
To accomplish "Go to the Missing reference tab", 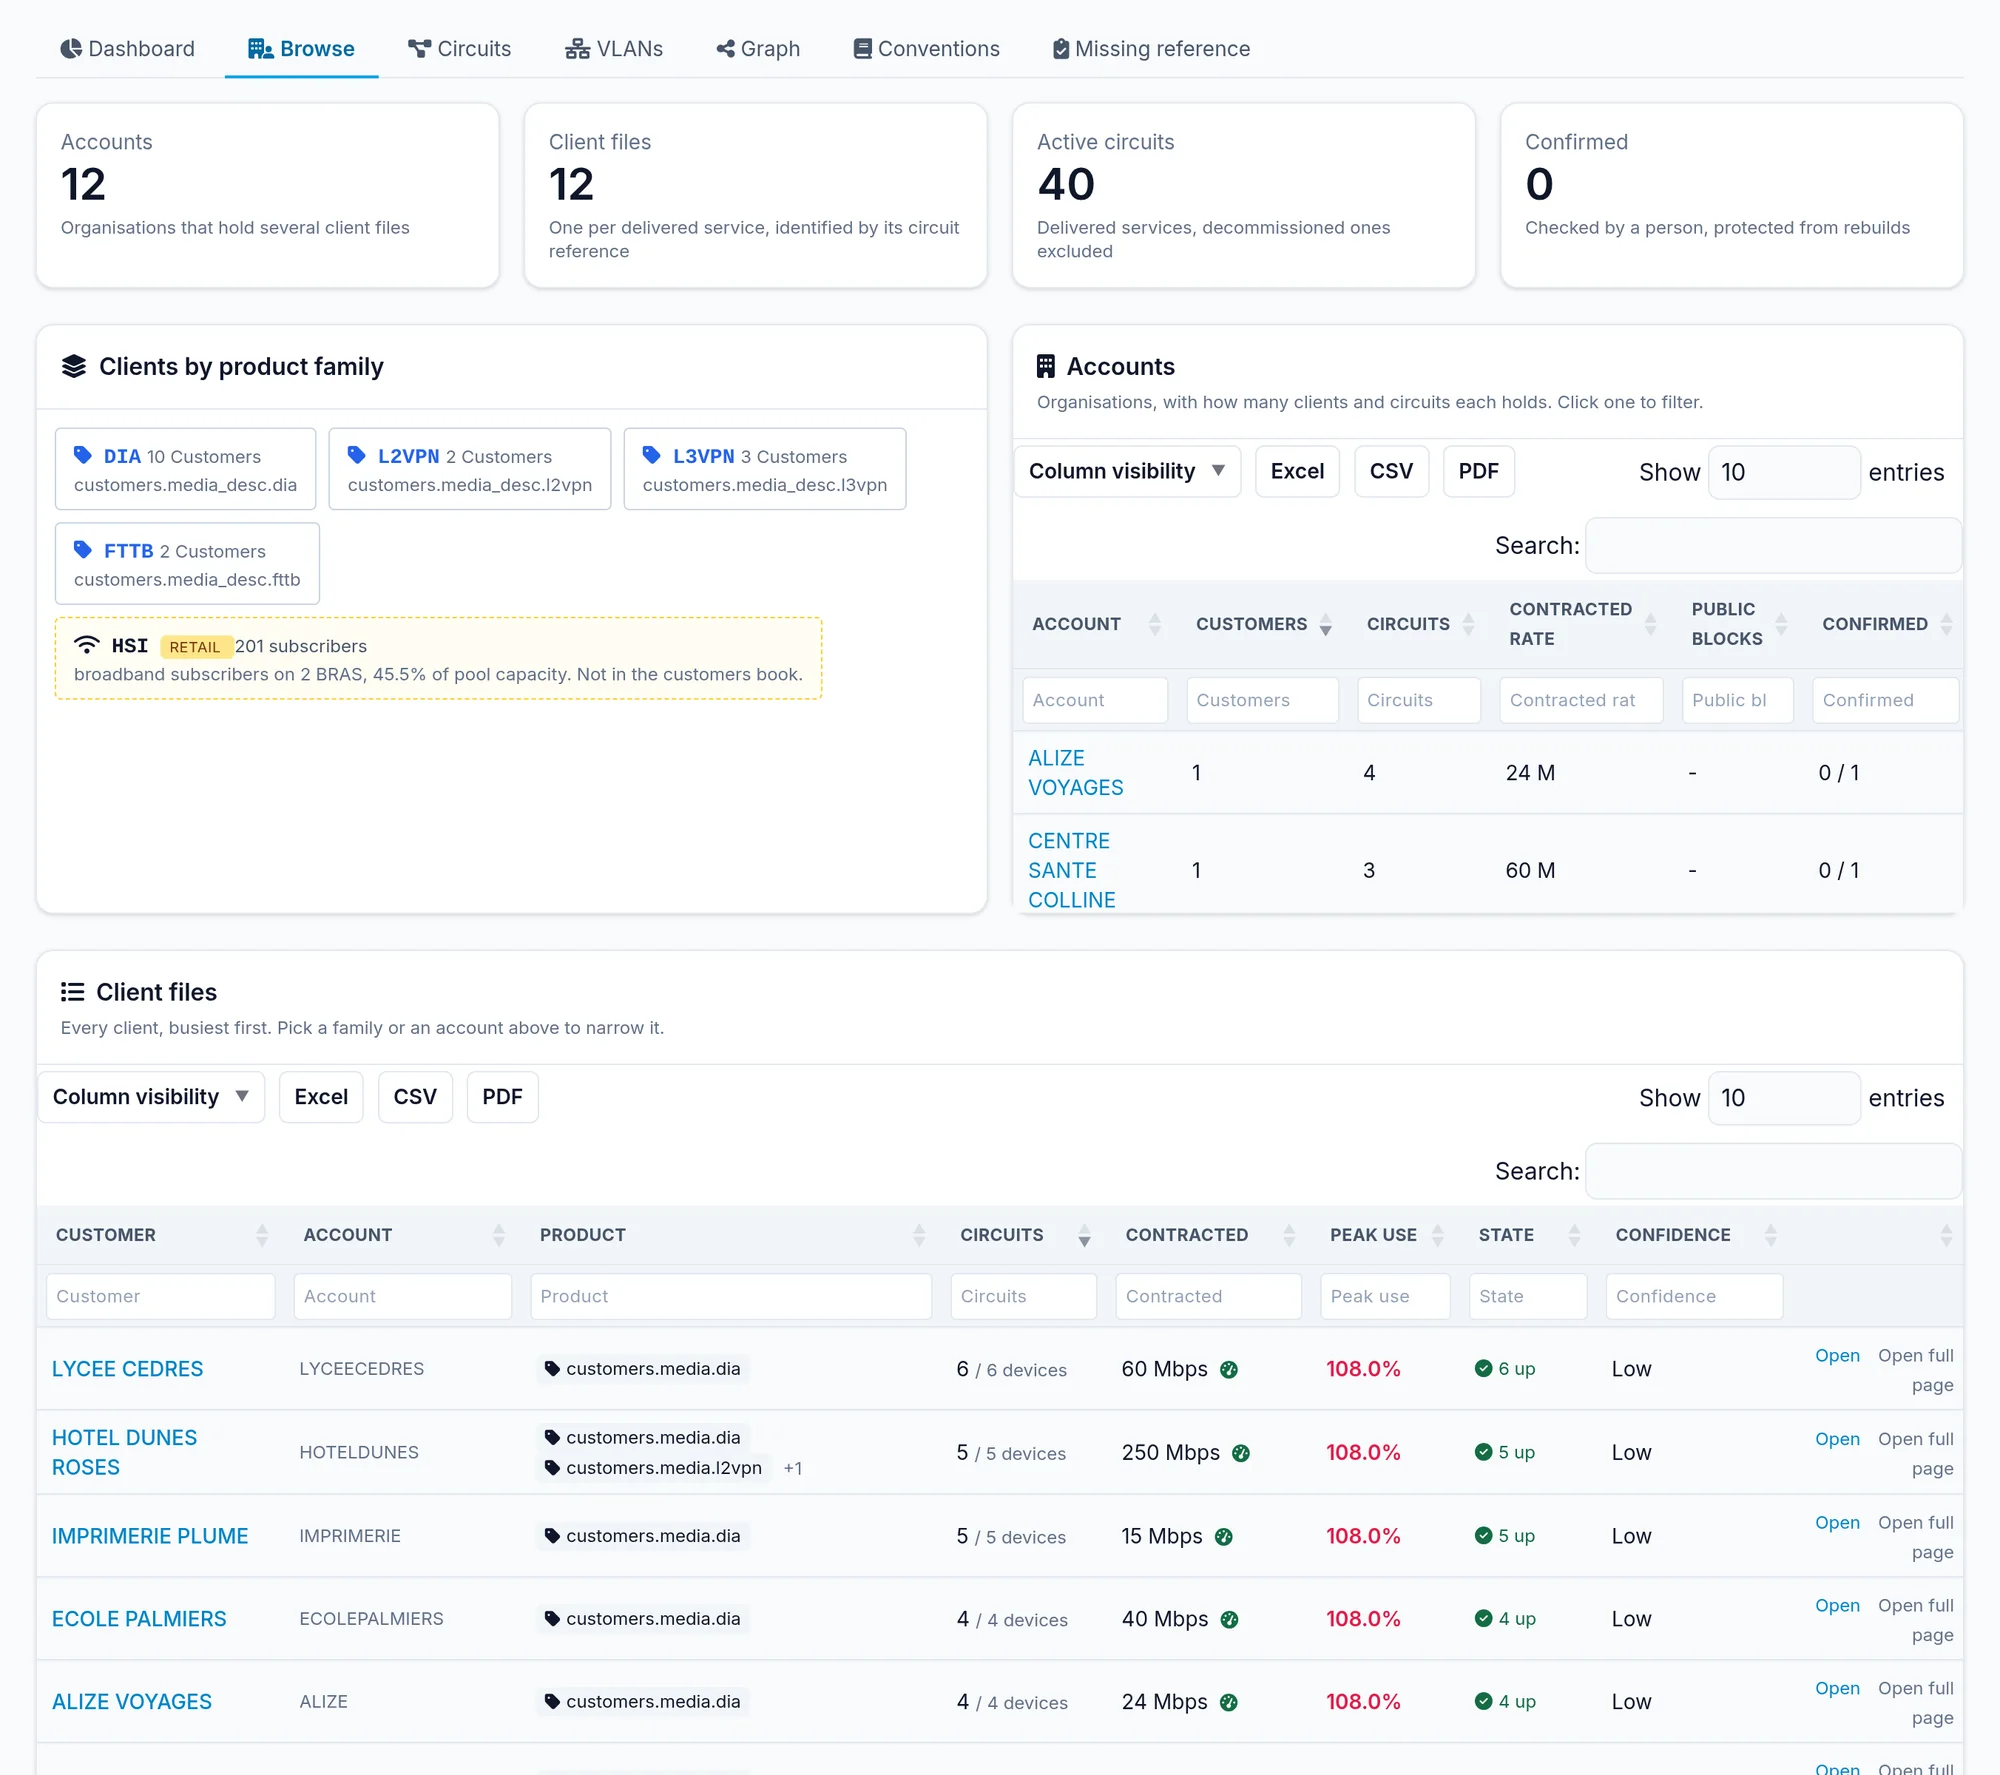I will [x=1151, y=49].
